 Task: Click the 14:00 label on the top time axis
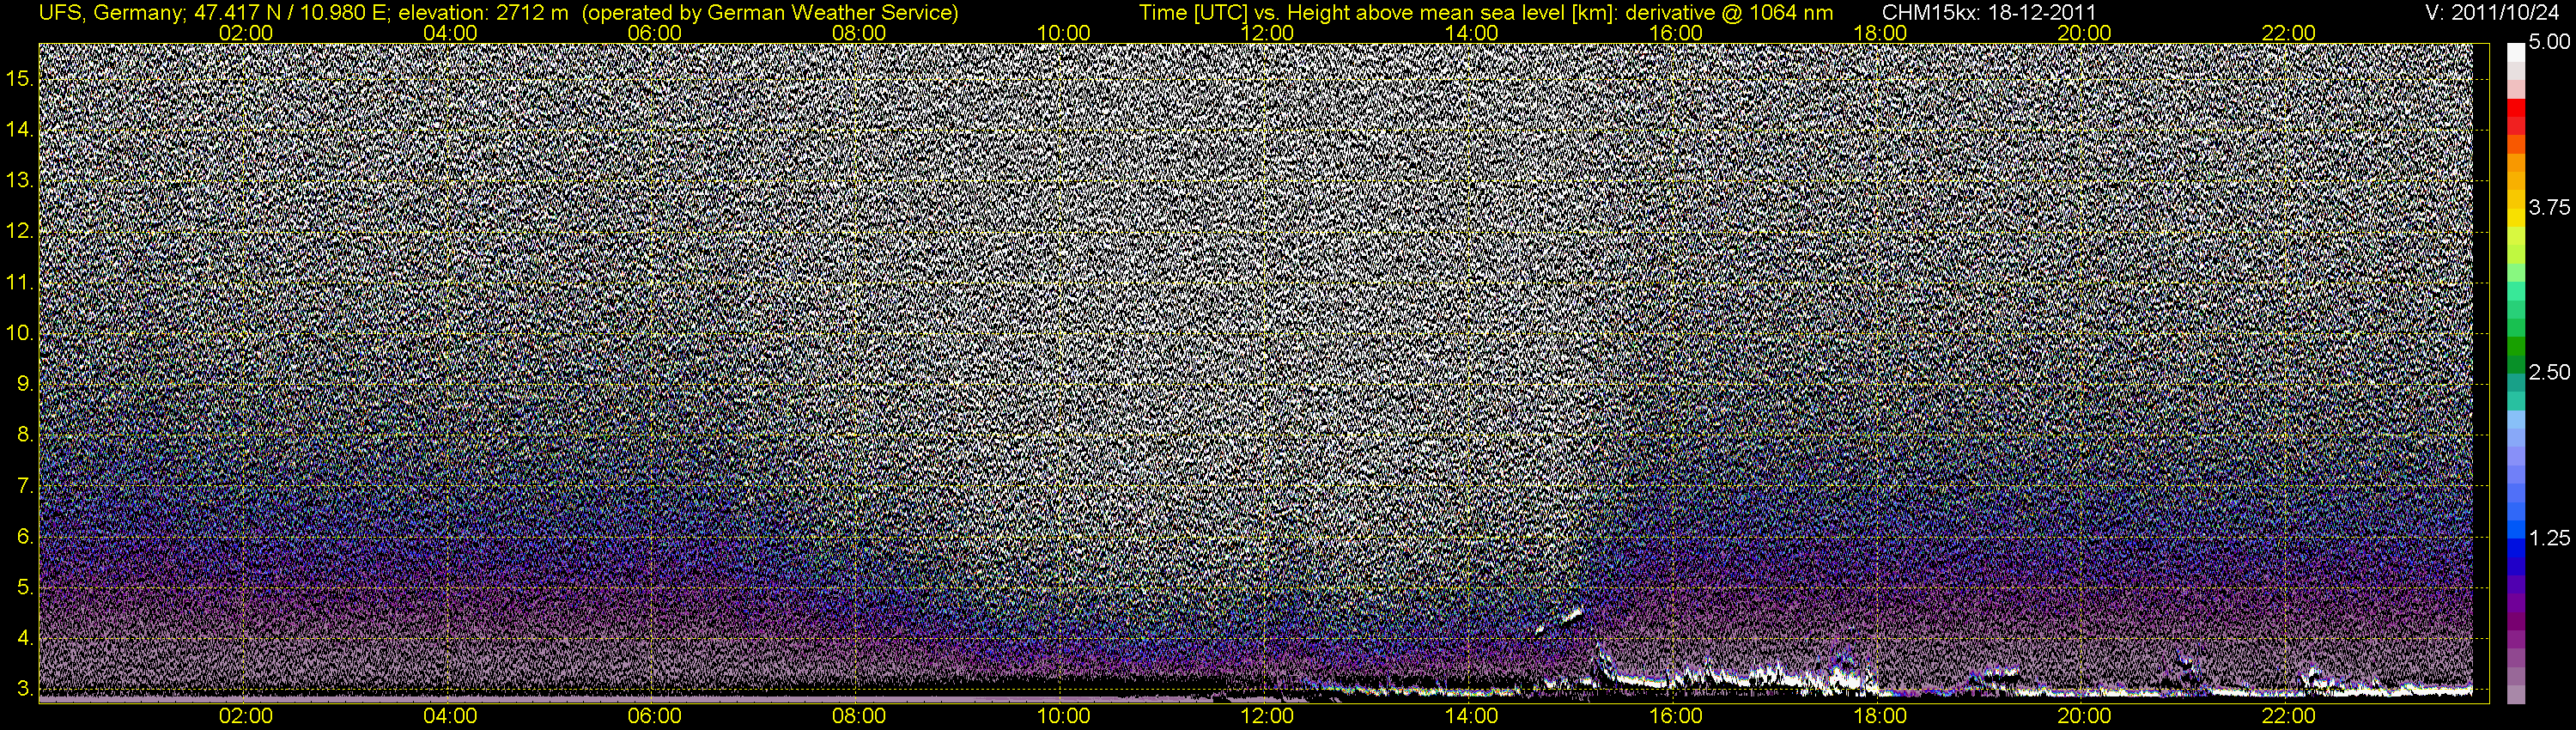(x=1472, y=33)
